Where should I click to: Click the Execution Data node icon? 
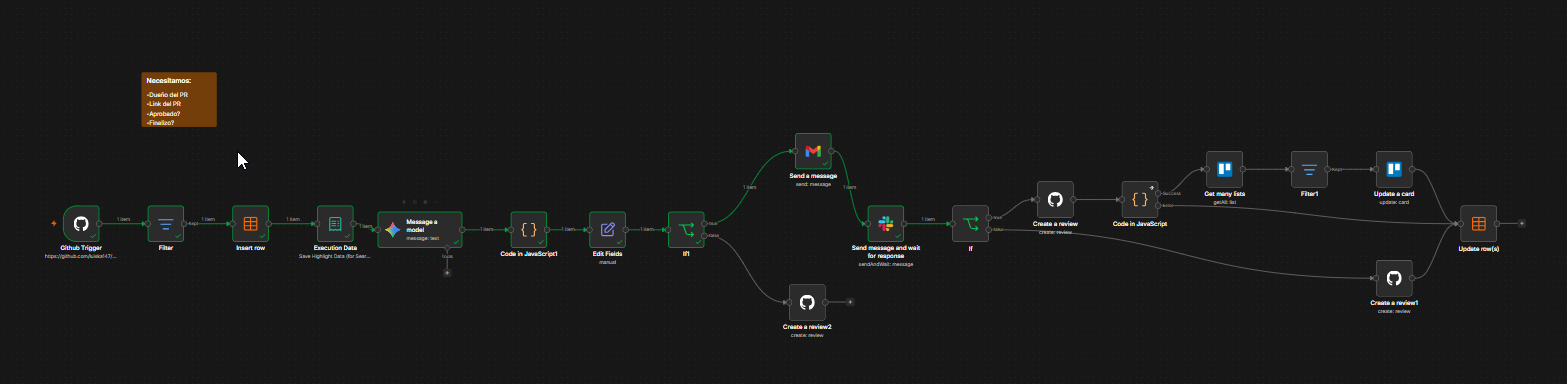tap(335, 225)
